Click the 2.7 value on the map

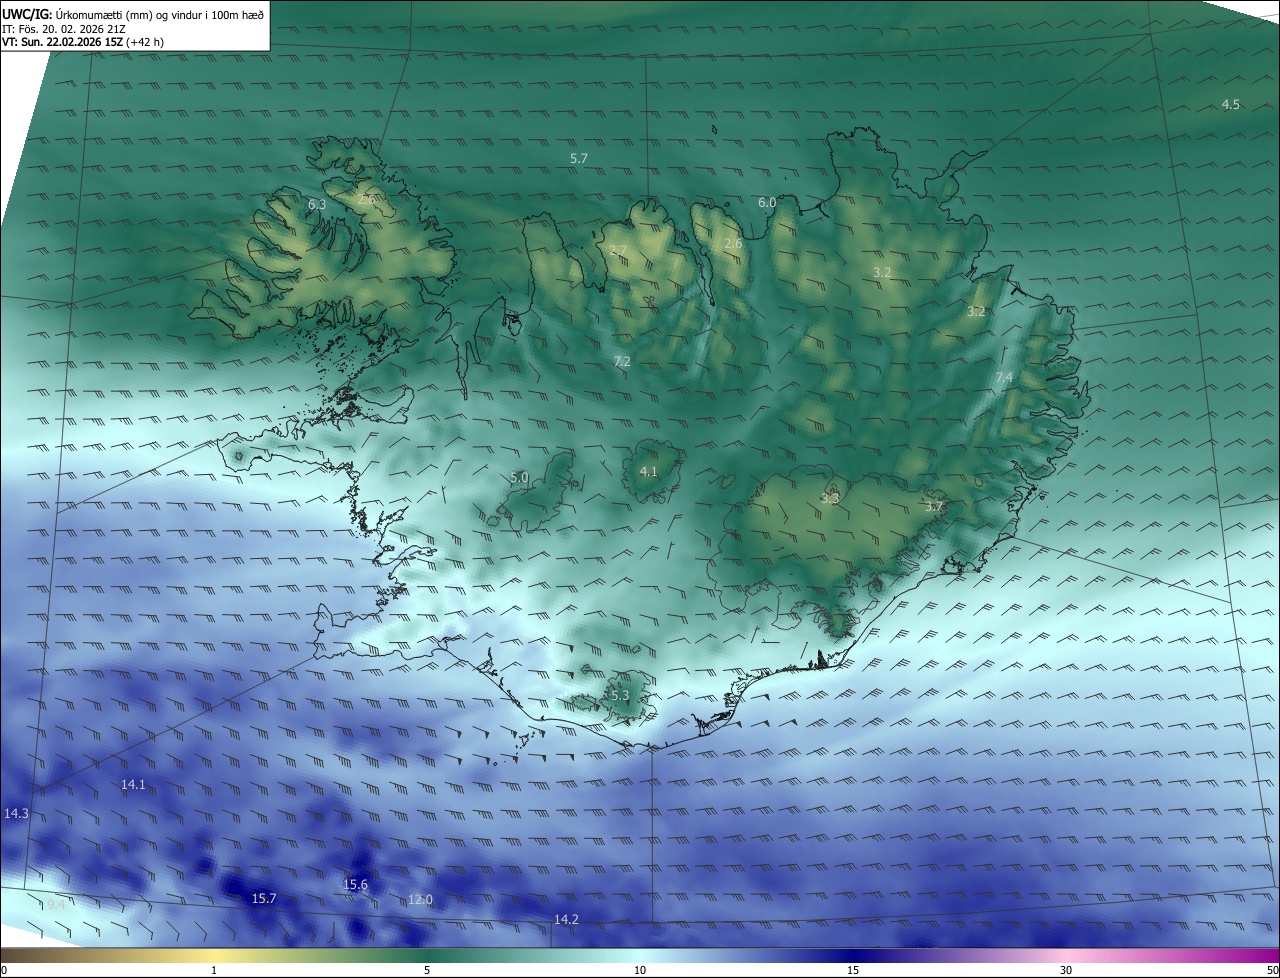[x=618, y=250]
